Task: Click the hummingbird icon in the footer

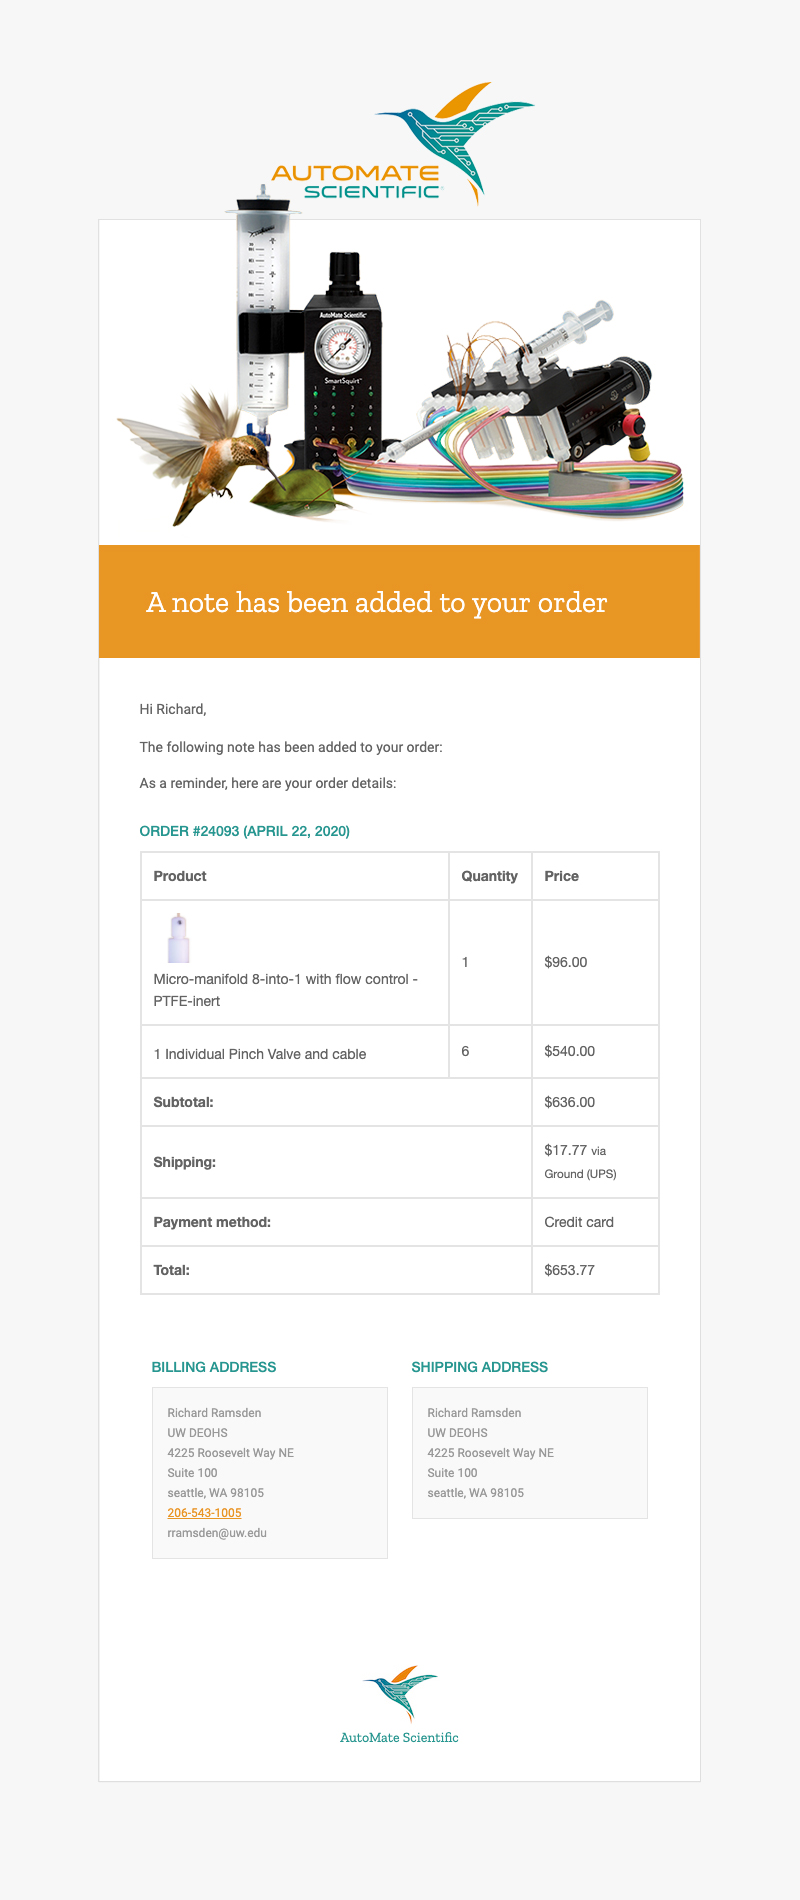Action: click(x=400, y=1692)
